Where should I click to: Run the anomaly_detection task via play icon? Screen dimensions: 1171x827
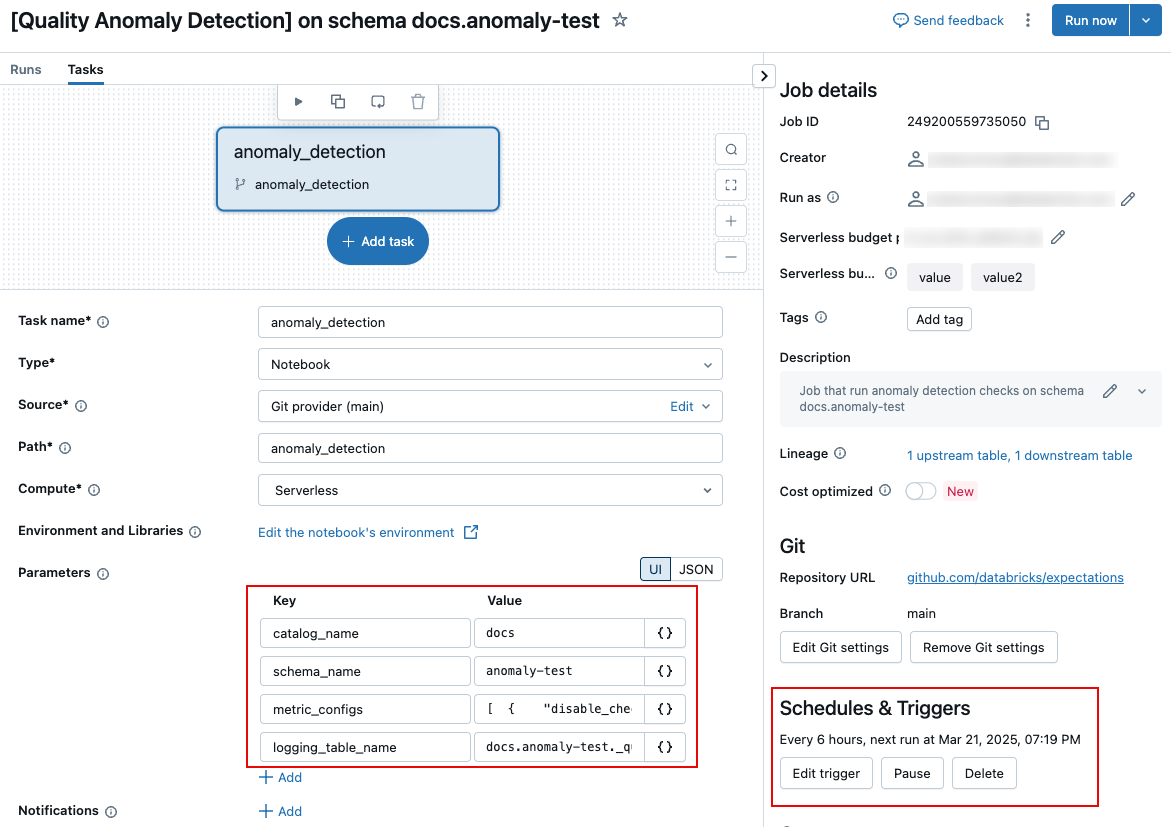coord(298,101)
